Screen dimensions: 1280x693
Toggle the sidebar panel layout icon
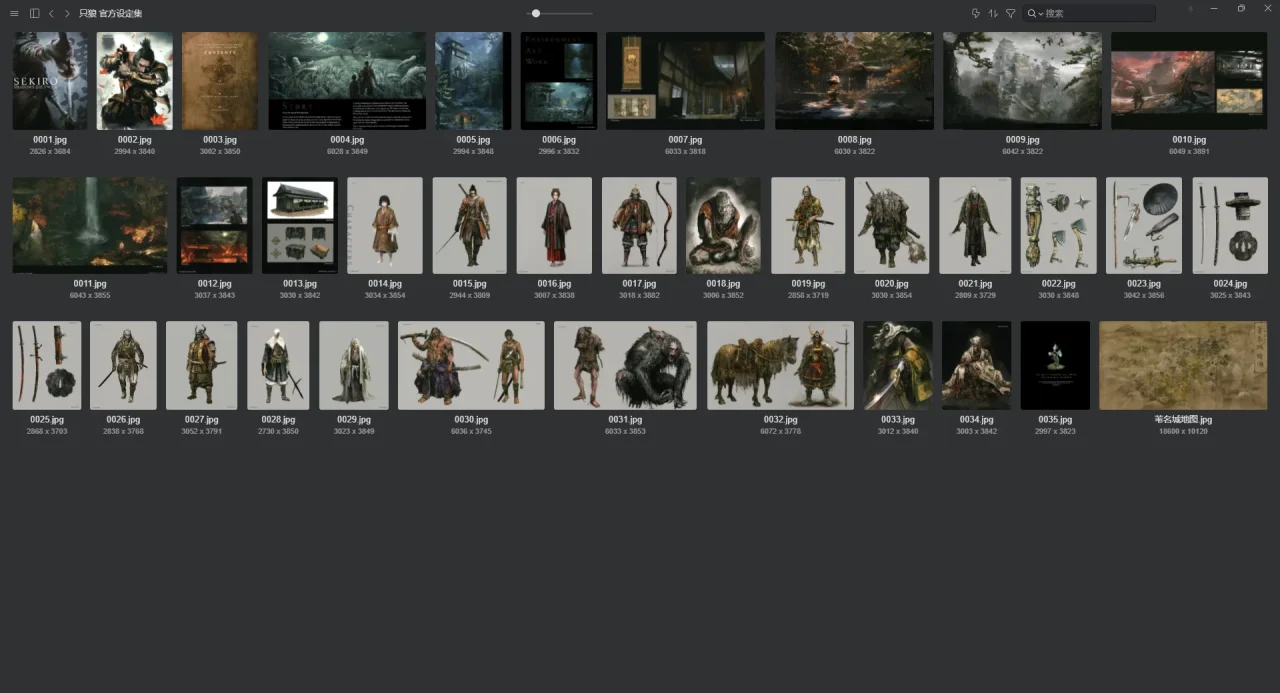coord(35,13)
